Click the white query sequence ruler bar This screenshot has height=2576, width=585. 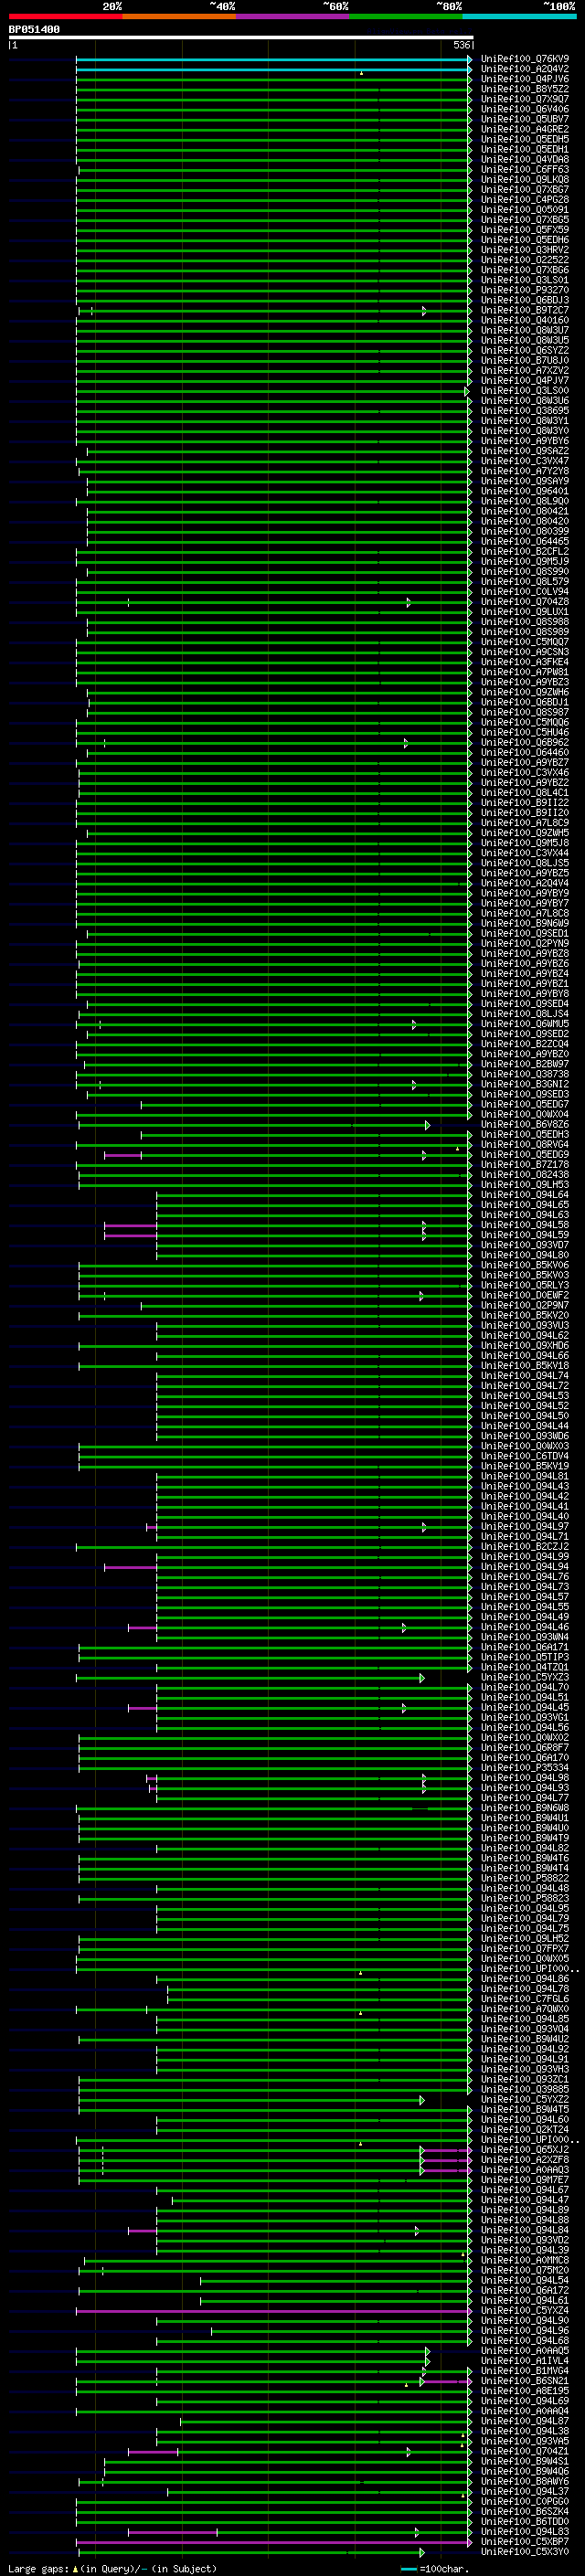[x=240, y=38]
